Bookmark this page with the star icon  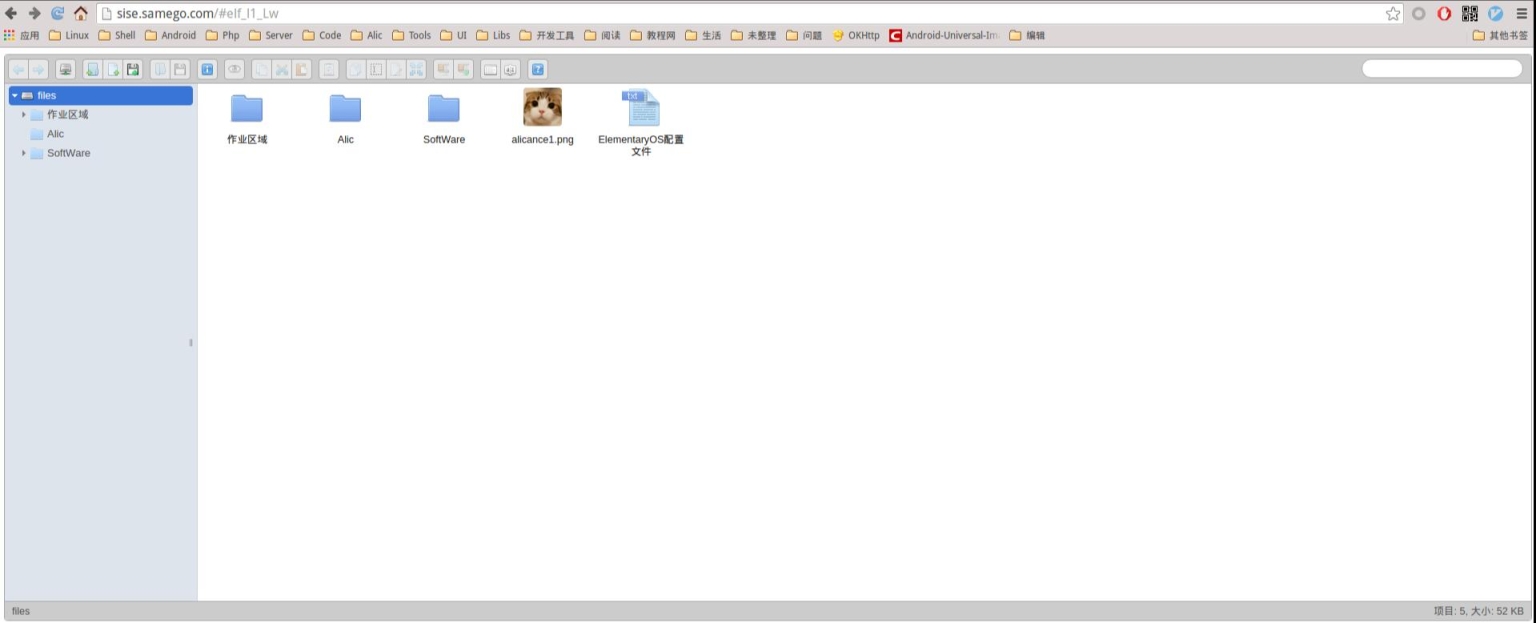[1393, 13]
